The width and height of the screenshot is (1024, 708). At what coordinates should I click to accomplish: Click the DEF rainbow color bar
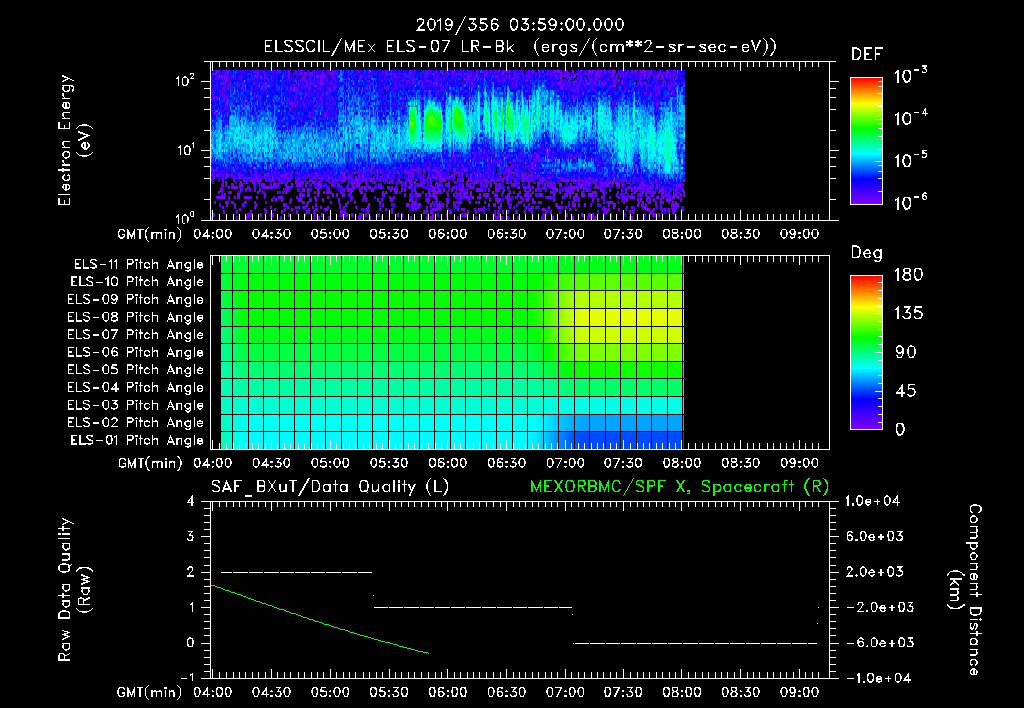point(866,141)
